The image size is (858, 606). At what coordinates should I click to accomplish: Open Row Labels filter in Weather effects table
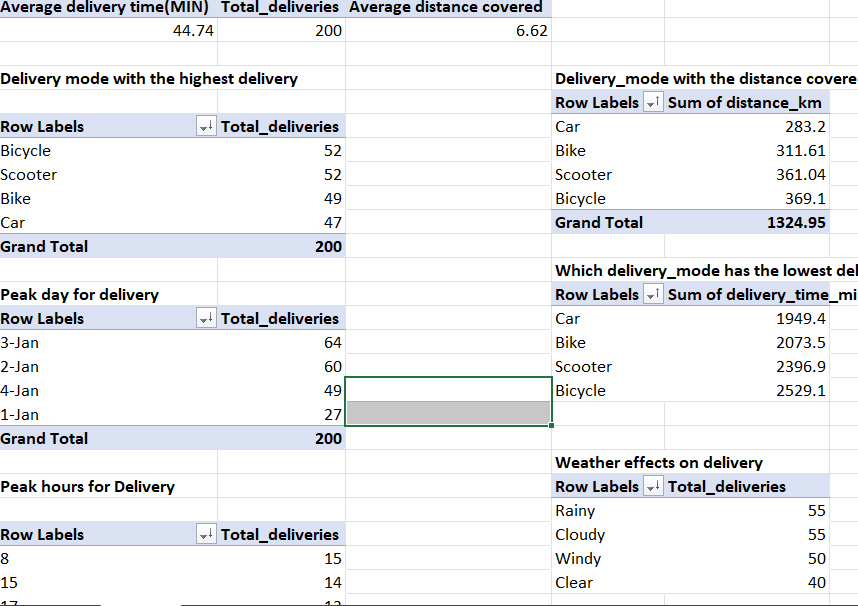[x=653, y=487]
